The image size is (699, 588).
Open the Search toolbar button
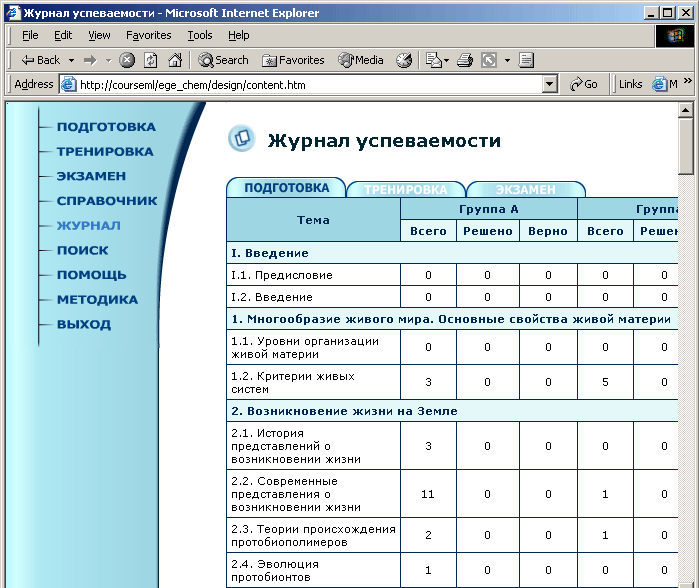point(223,60)
